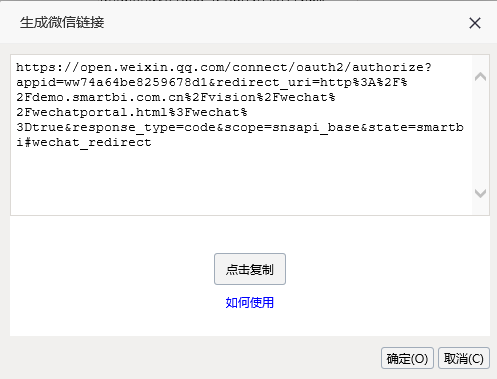Close the 生成微信链接 dialog with X
Viewport: 497px width, 379px height.
475,23
